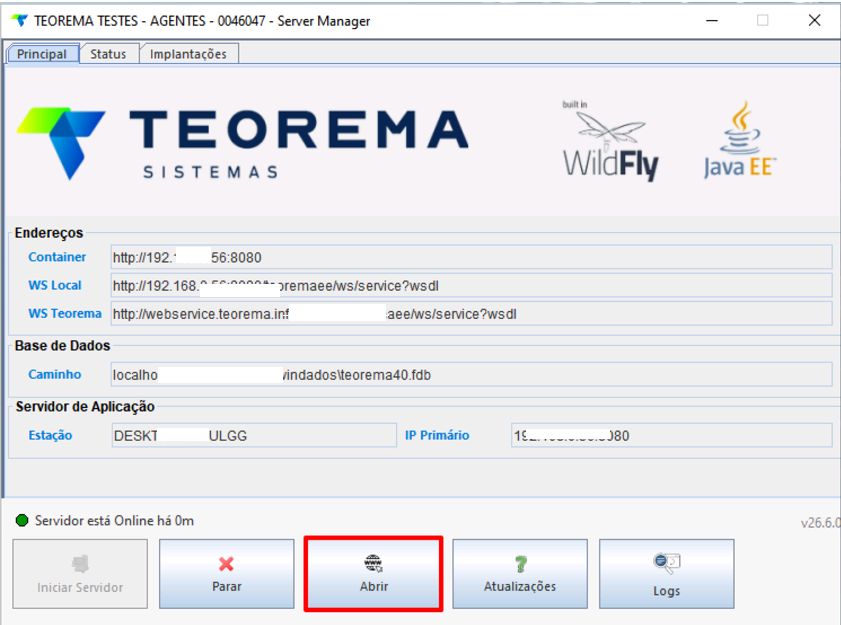Click the WS Teorema label
Screen dimensions: 841x625
click(65, 313)
